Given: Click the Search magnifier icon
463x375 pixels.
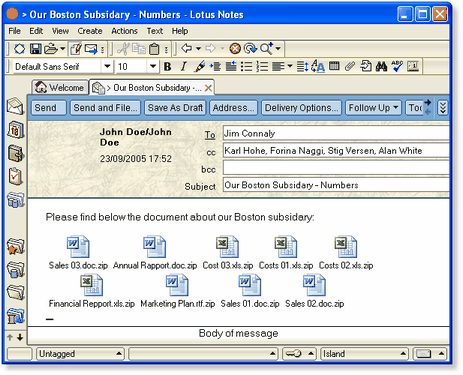Looking at the screenshot, I should point(267,49).
